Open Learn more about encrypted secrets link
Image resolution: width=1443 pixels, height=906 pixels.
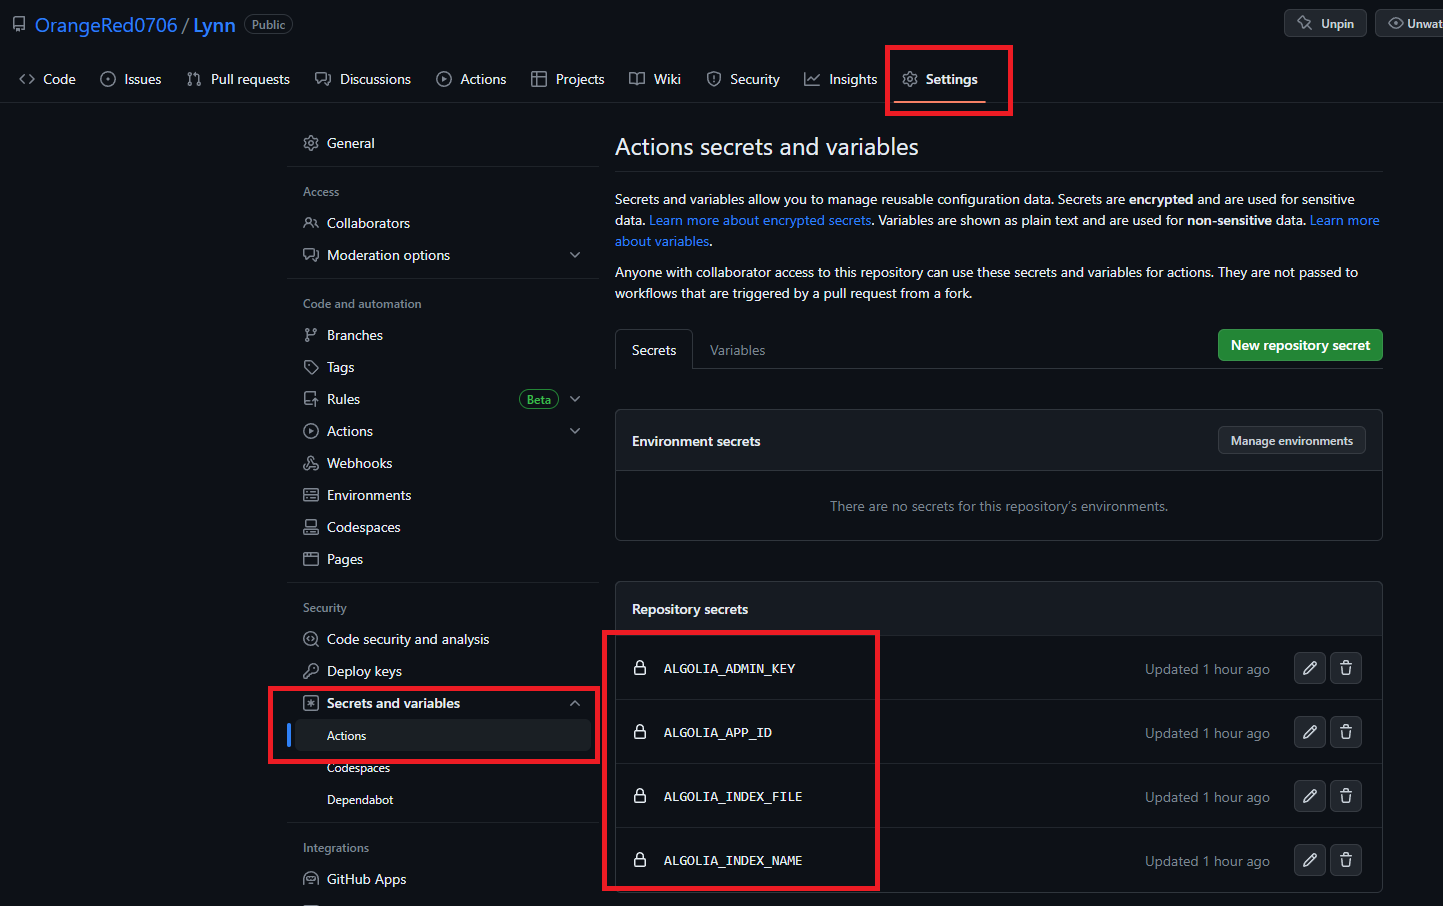click(x=760, y=220)
